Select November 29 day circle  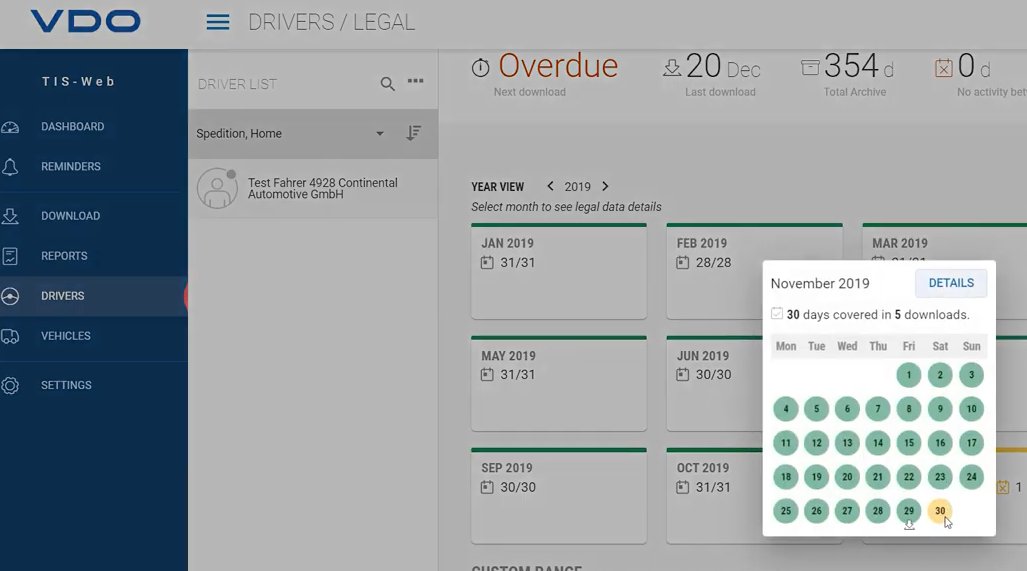909,511
